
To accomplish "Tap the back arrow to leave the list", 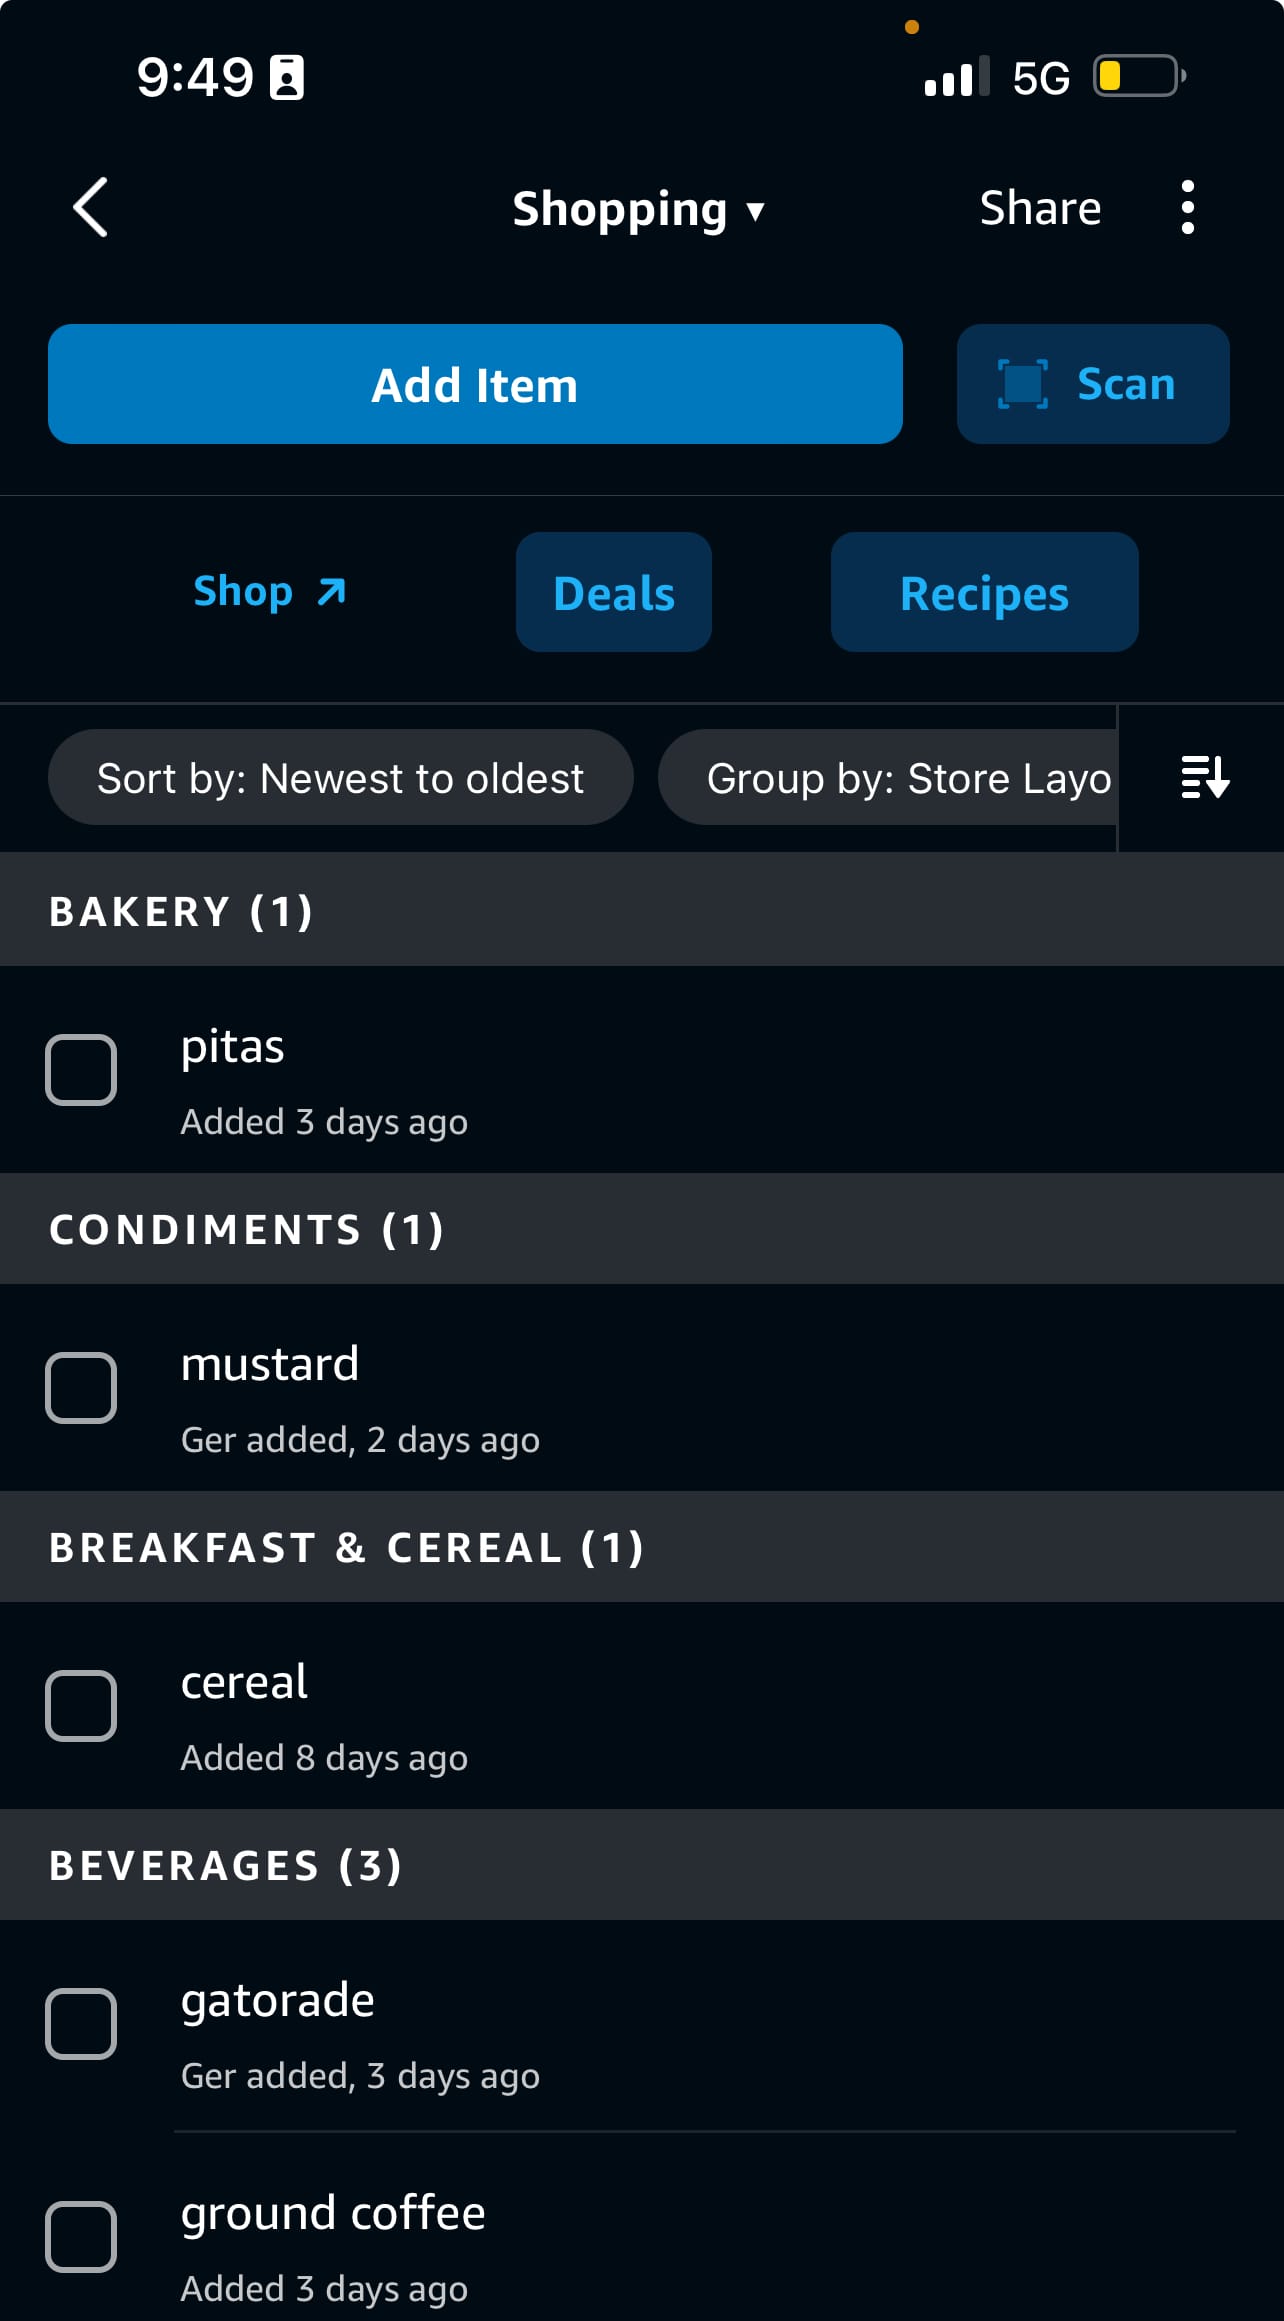I will [88, 207].
